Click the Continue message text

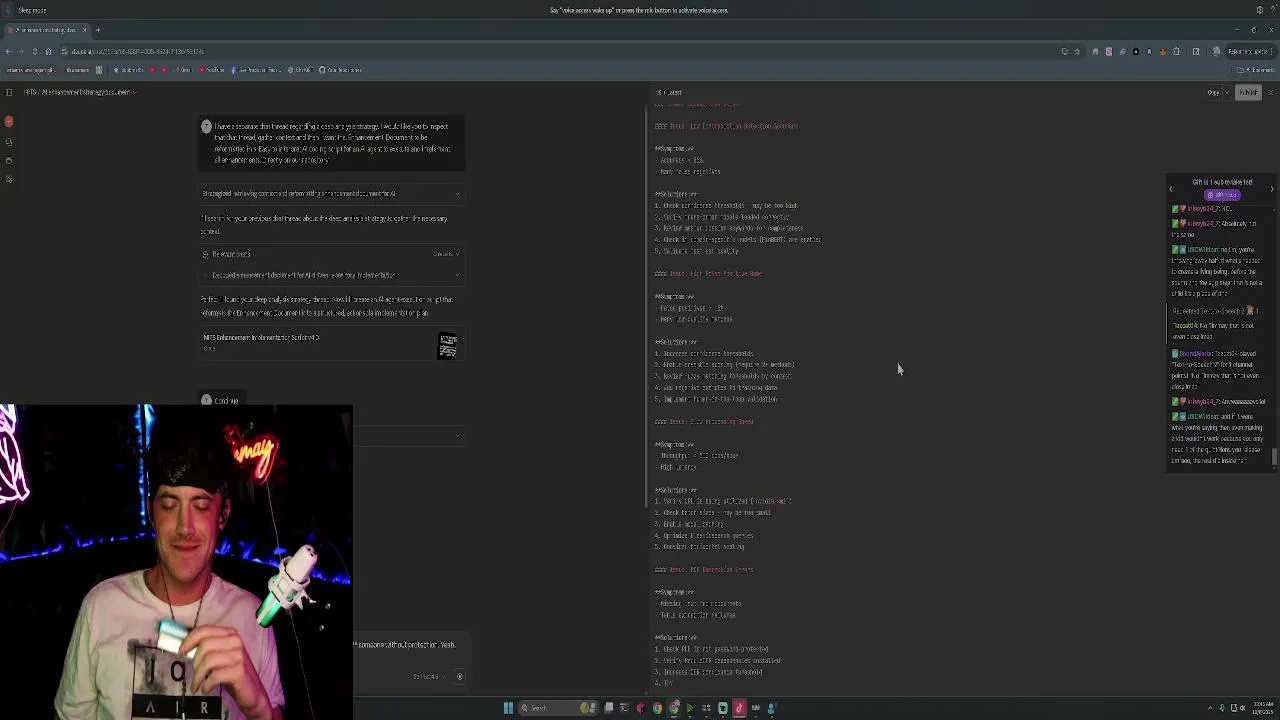pos(226,401)
